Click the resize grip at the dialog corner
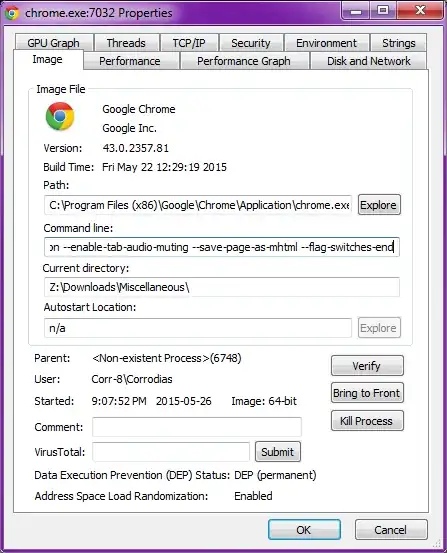Screen dimensions: 447x553 pyautogui.click(x=438, y=543)
